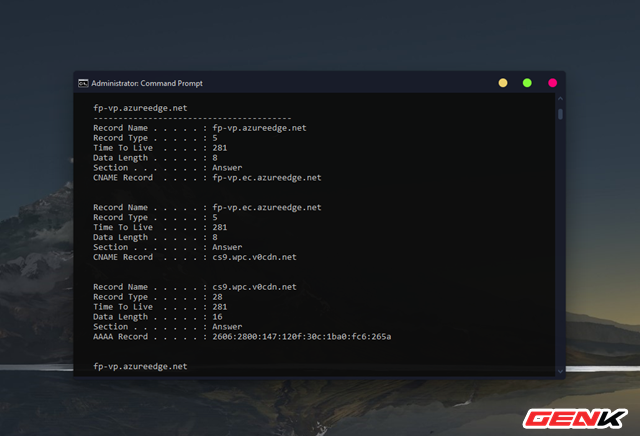
Task: Click Time To Live 281 in third record
Action: tap(220, 307)
